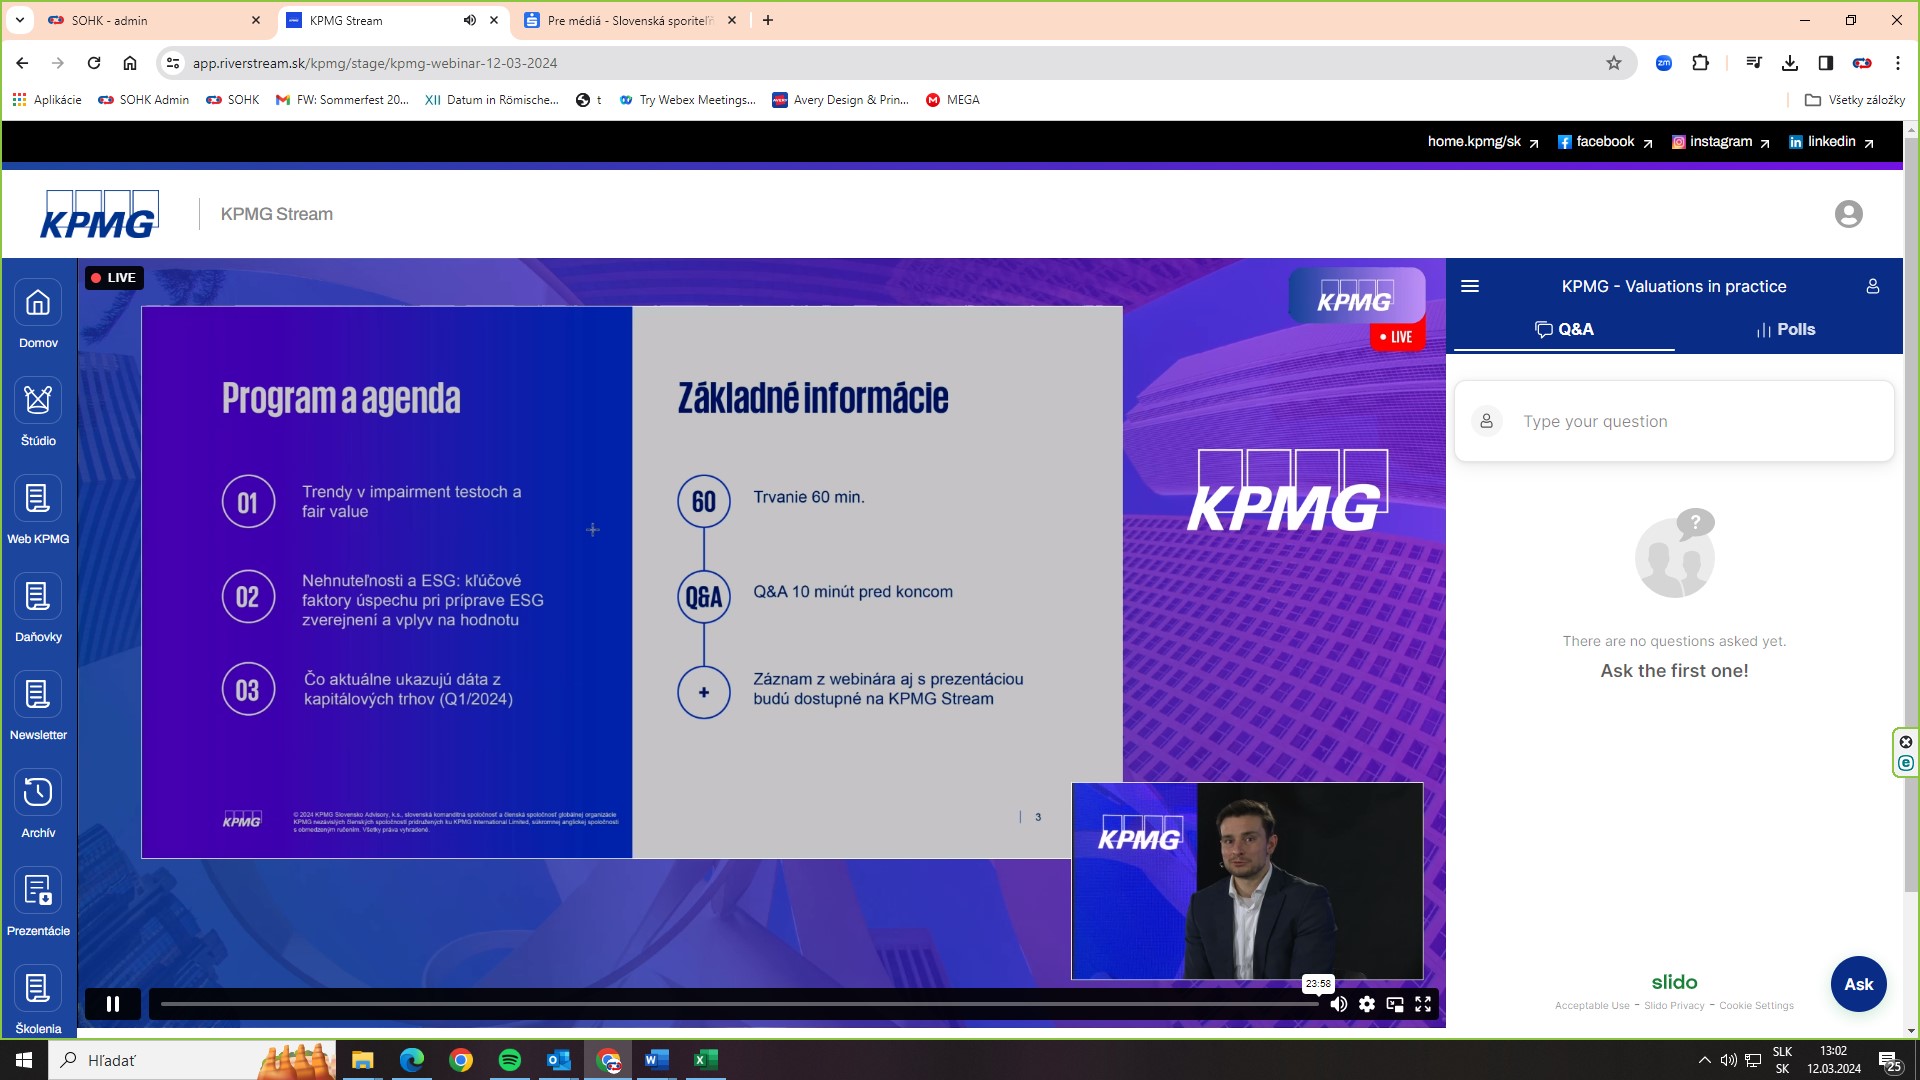Expand the browser tab search dropdown
The height and width of the screenshot is (1080, 1920).
19,20
